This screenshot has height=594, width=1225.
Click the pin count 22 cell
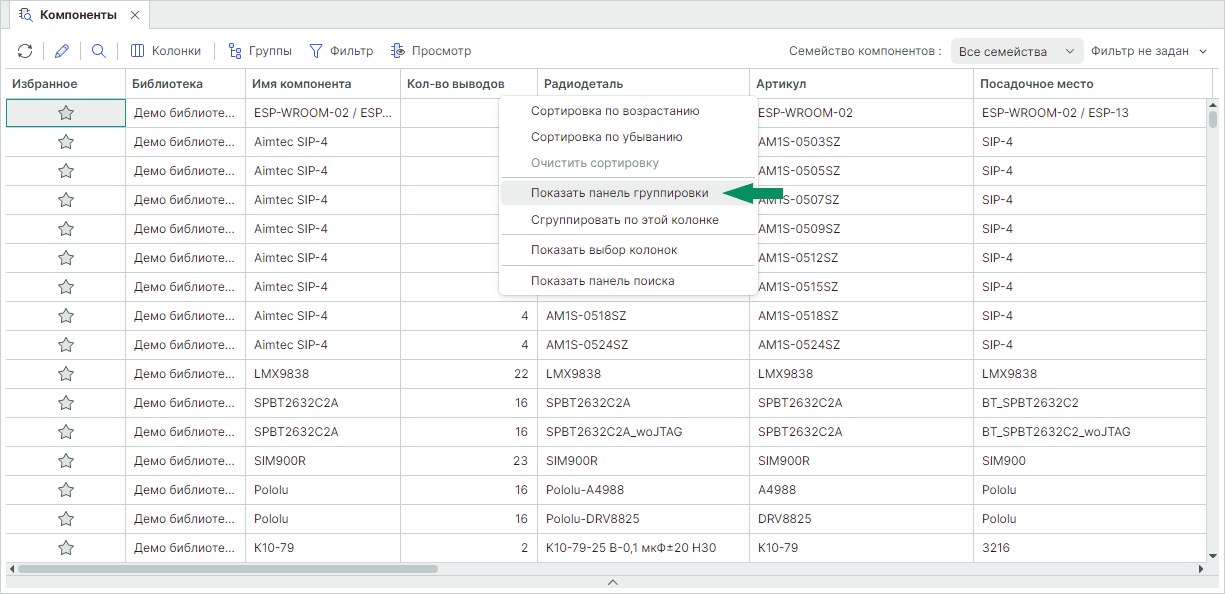[469, 374]
